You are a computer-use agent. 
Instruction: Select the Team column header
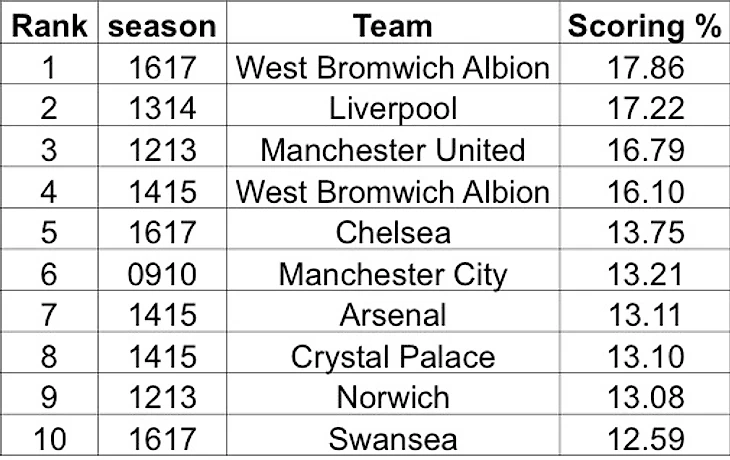coord(392,27)
